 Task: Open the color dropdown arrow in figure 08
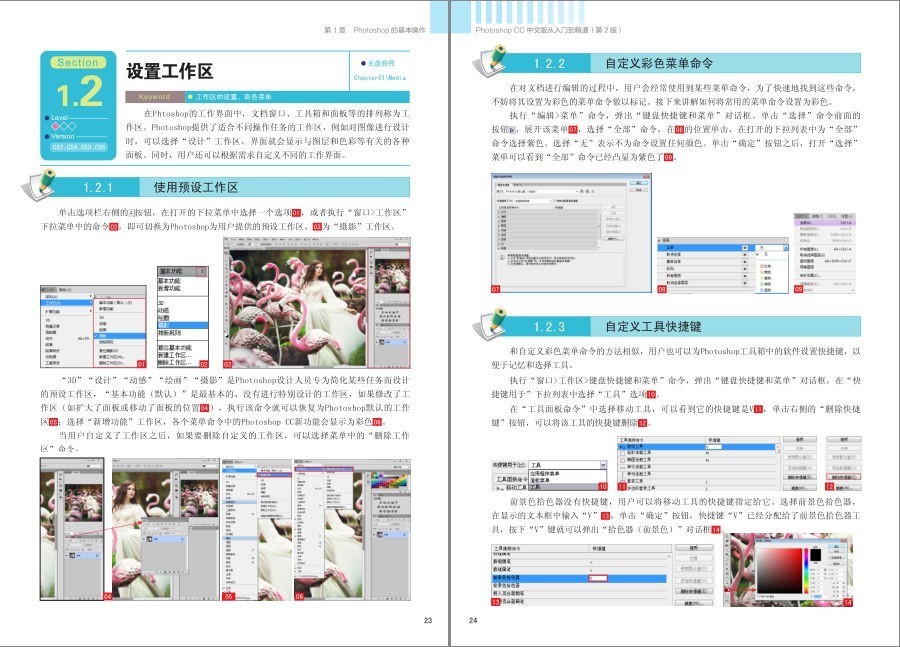coord(785,248)
